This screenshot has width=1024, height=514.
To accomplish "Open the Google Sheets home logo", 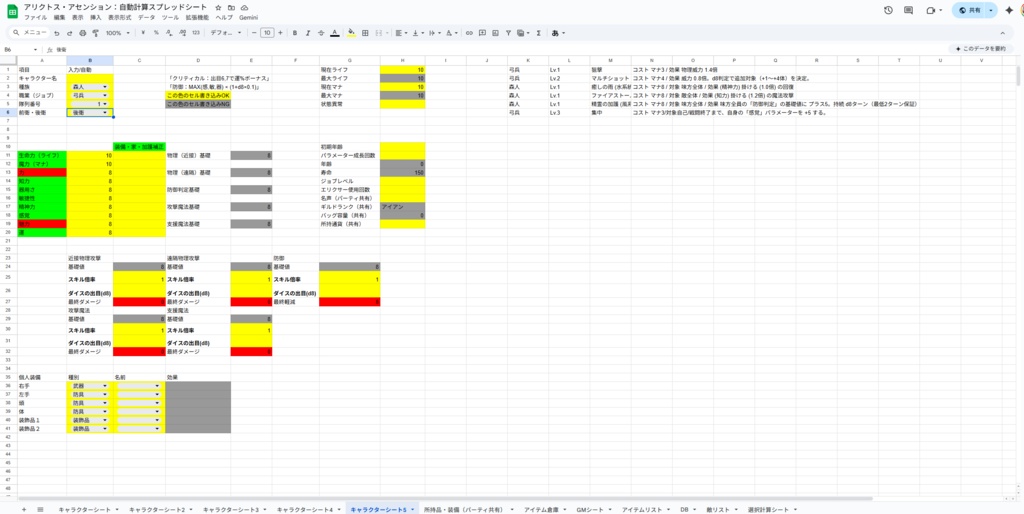I will (12, 11).
